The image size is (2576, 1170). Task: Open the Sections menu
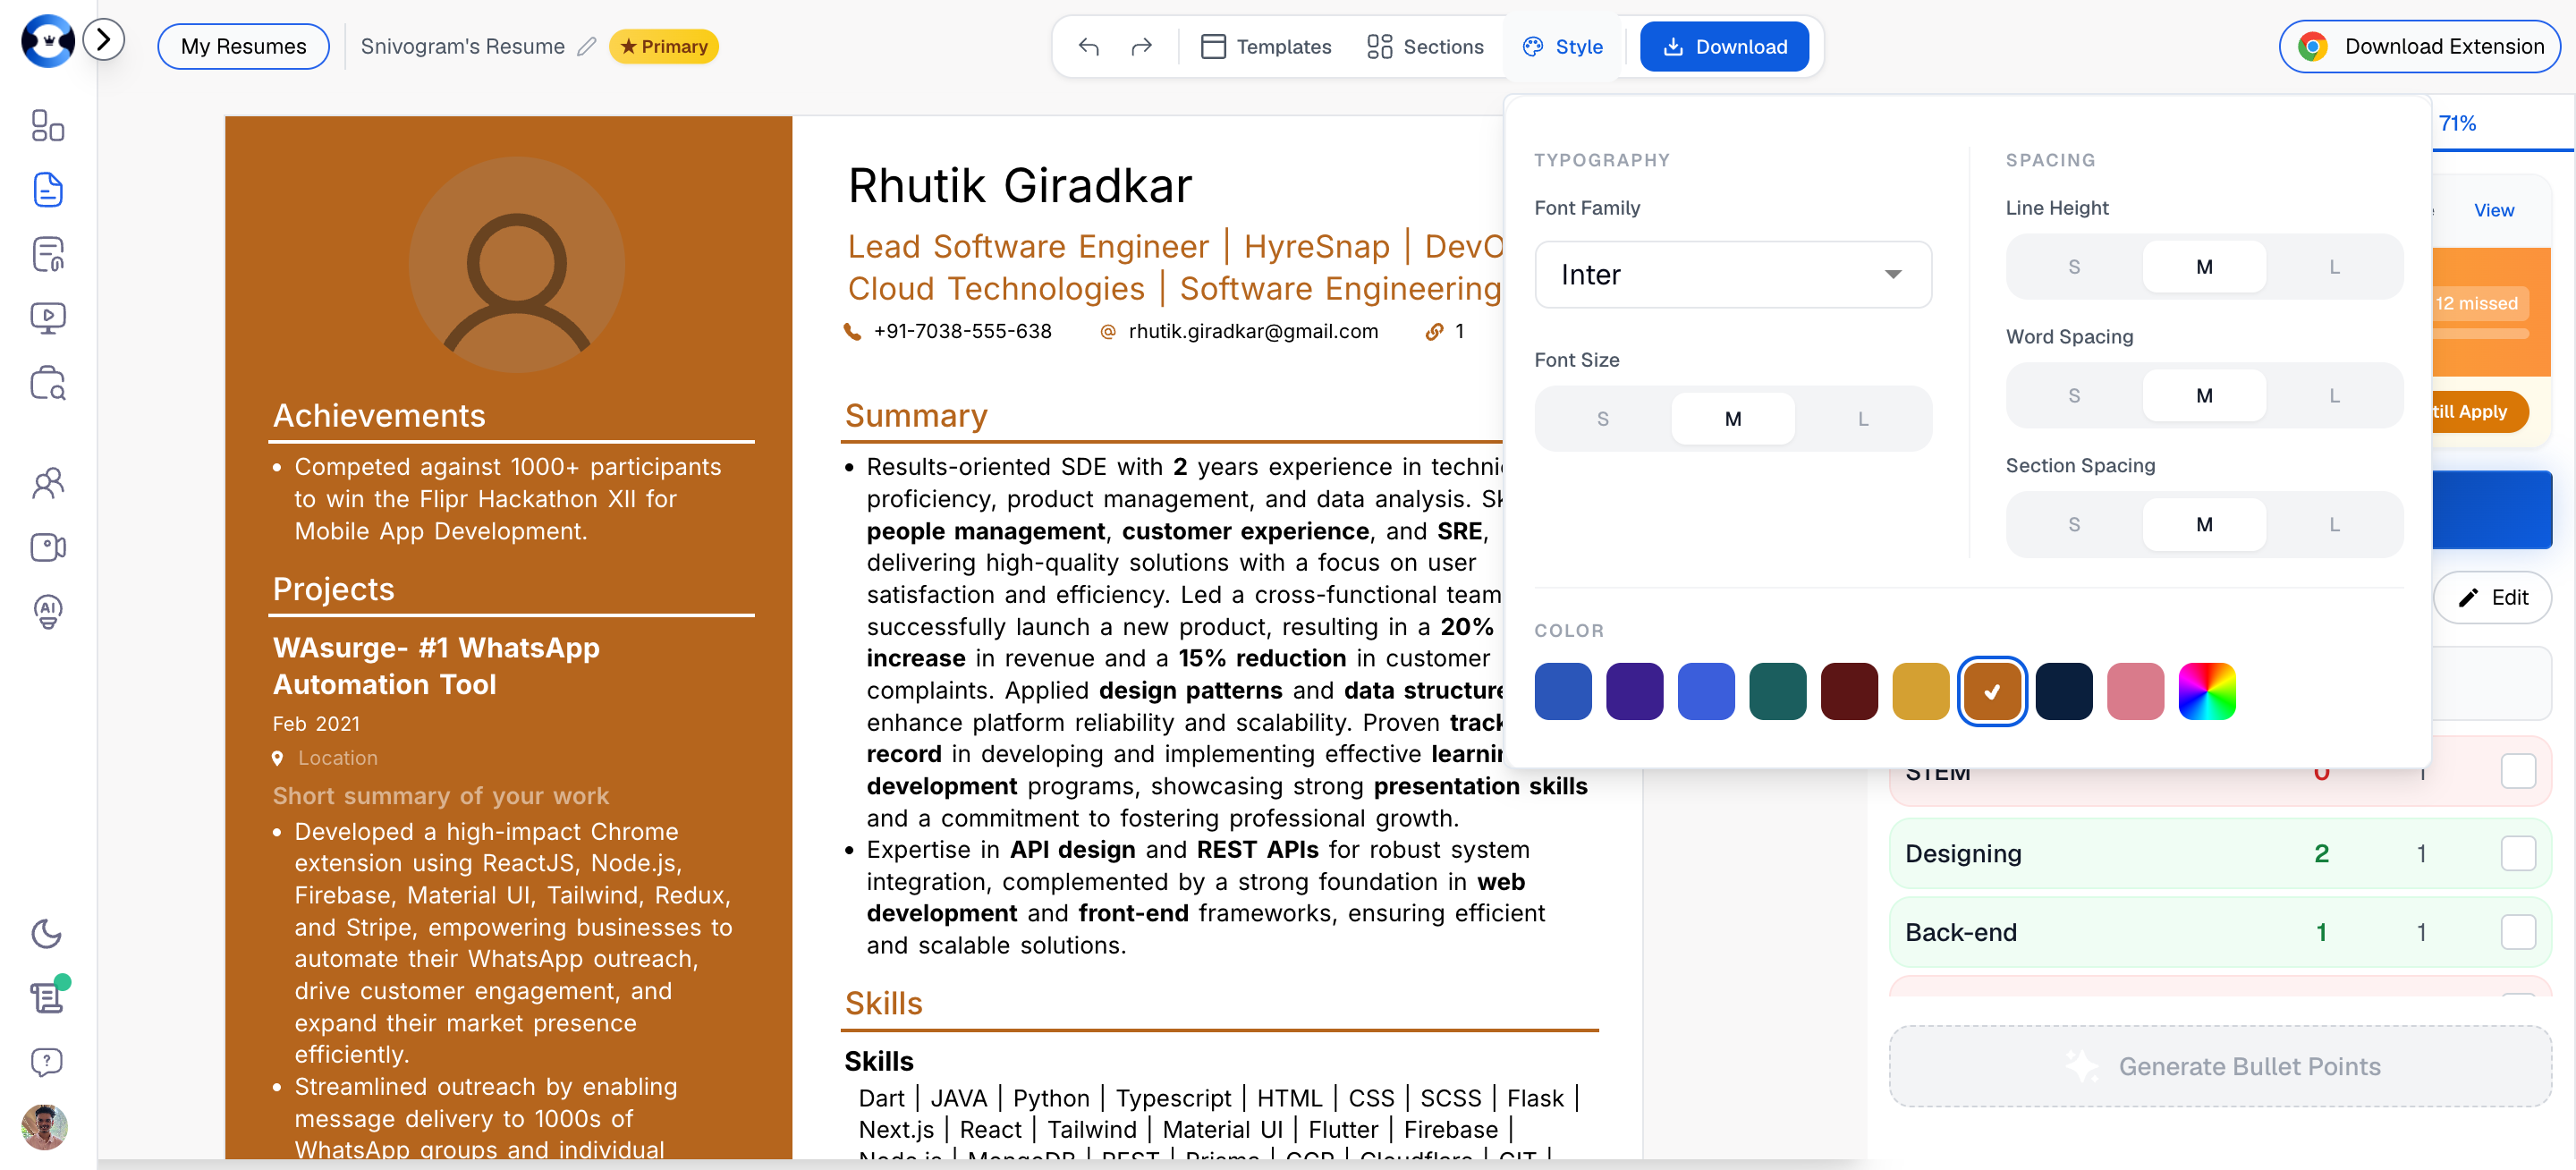click(1425, 46)
